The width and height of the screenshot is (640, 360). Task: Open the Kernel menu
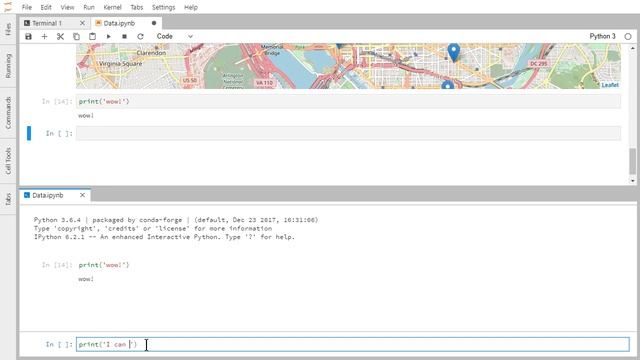click(x=112, y=7)
